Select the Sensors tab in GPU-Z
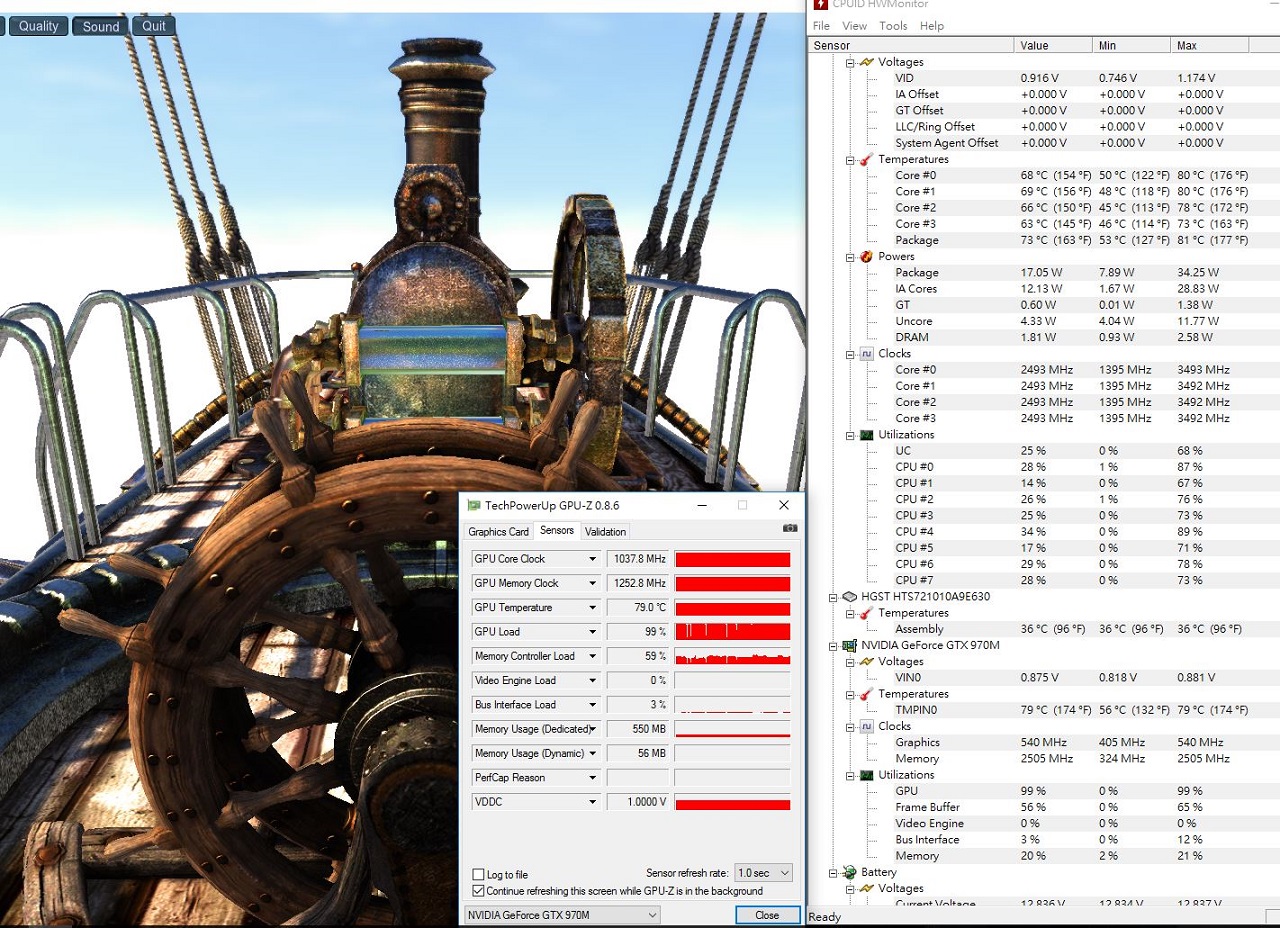Screen dimensions: 1280x928 point(557,531)
